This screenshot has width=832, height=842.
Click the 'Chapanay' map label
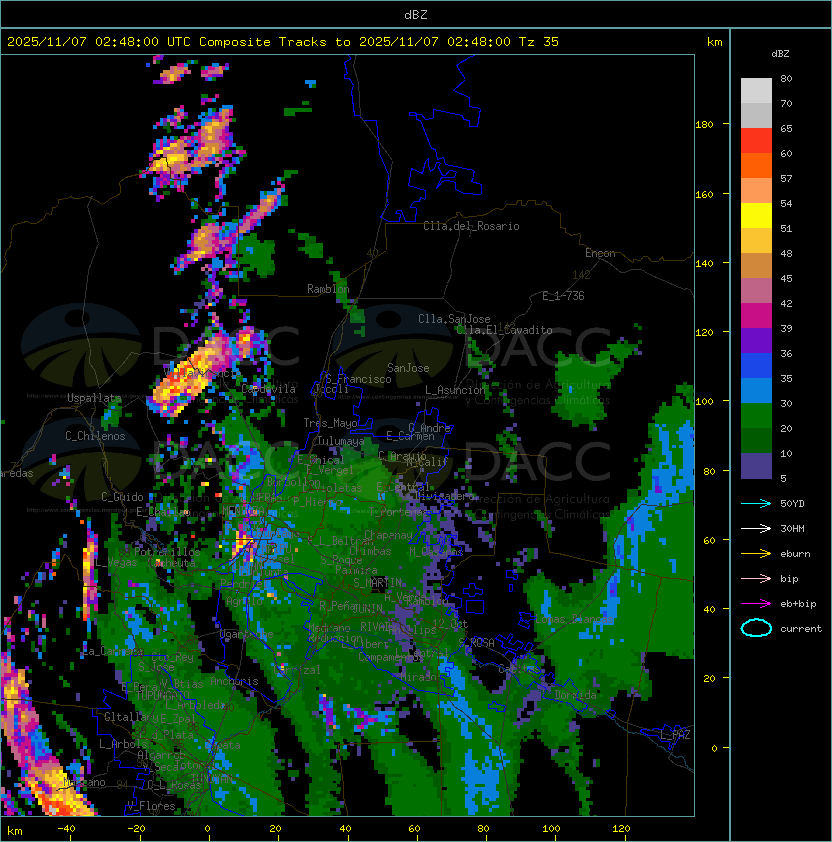click(388, 535)
